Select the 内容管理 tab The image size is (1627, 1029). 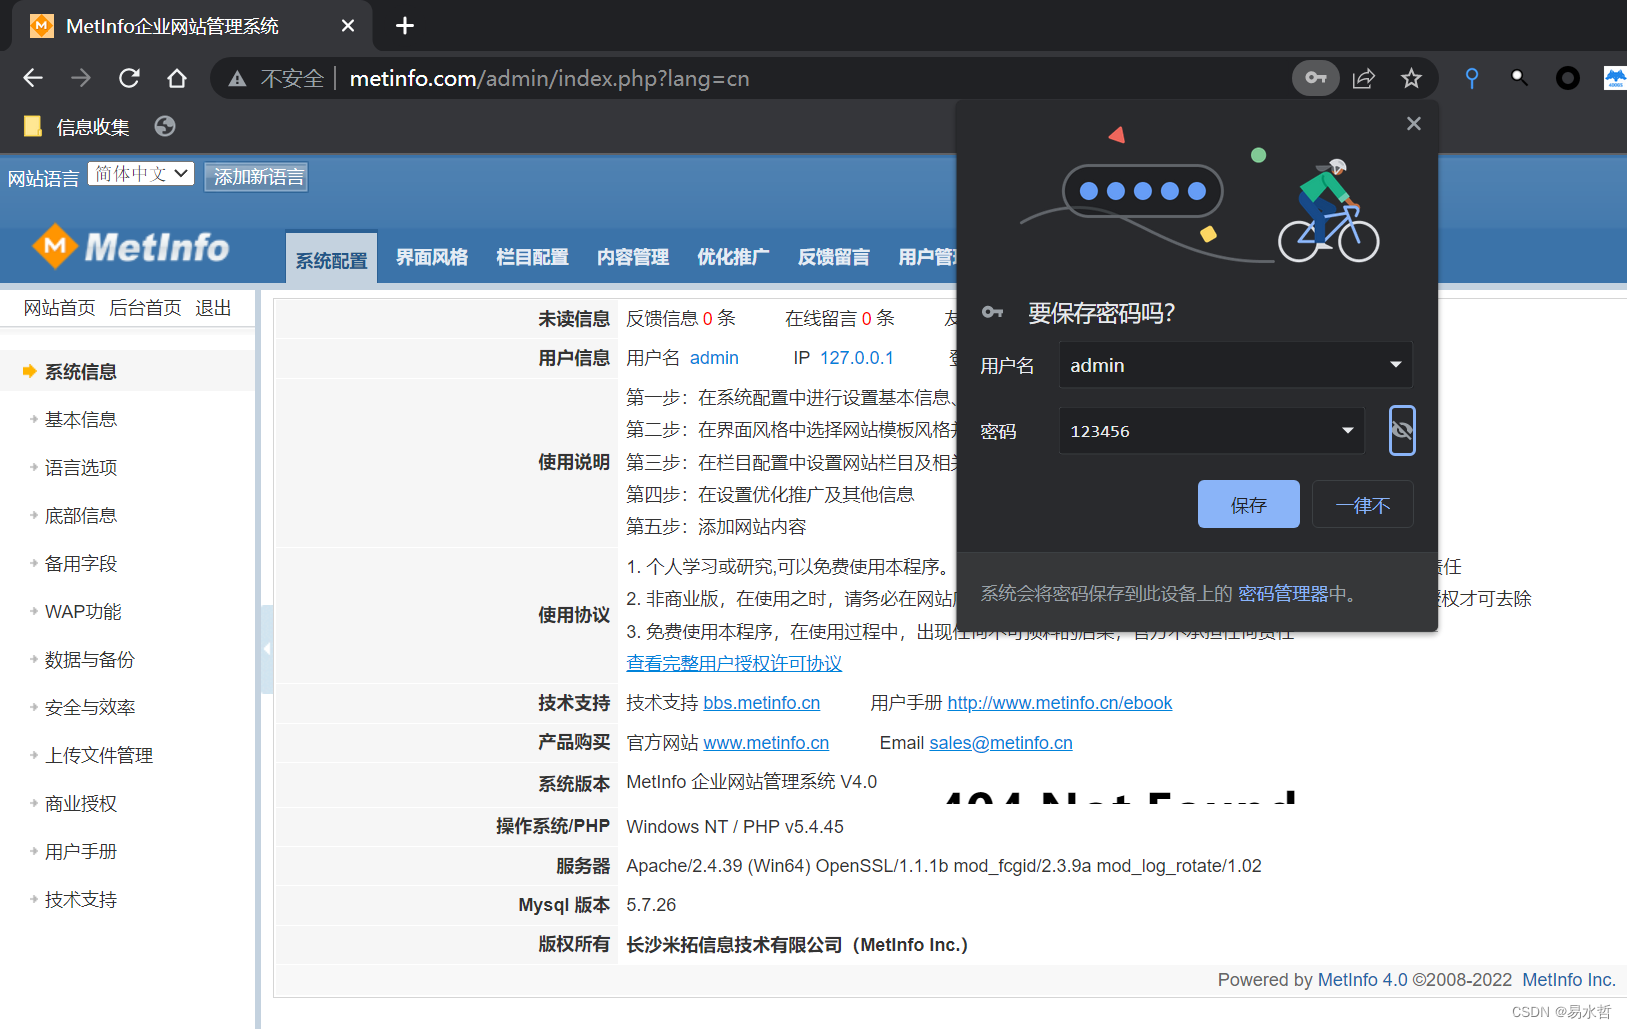633,257
